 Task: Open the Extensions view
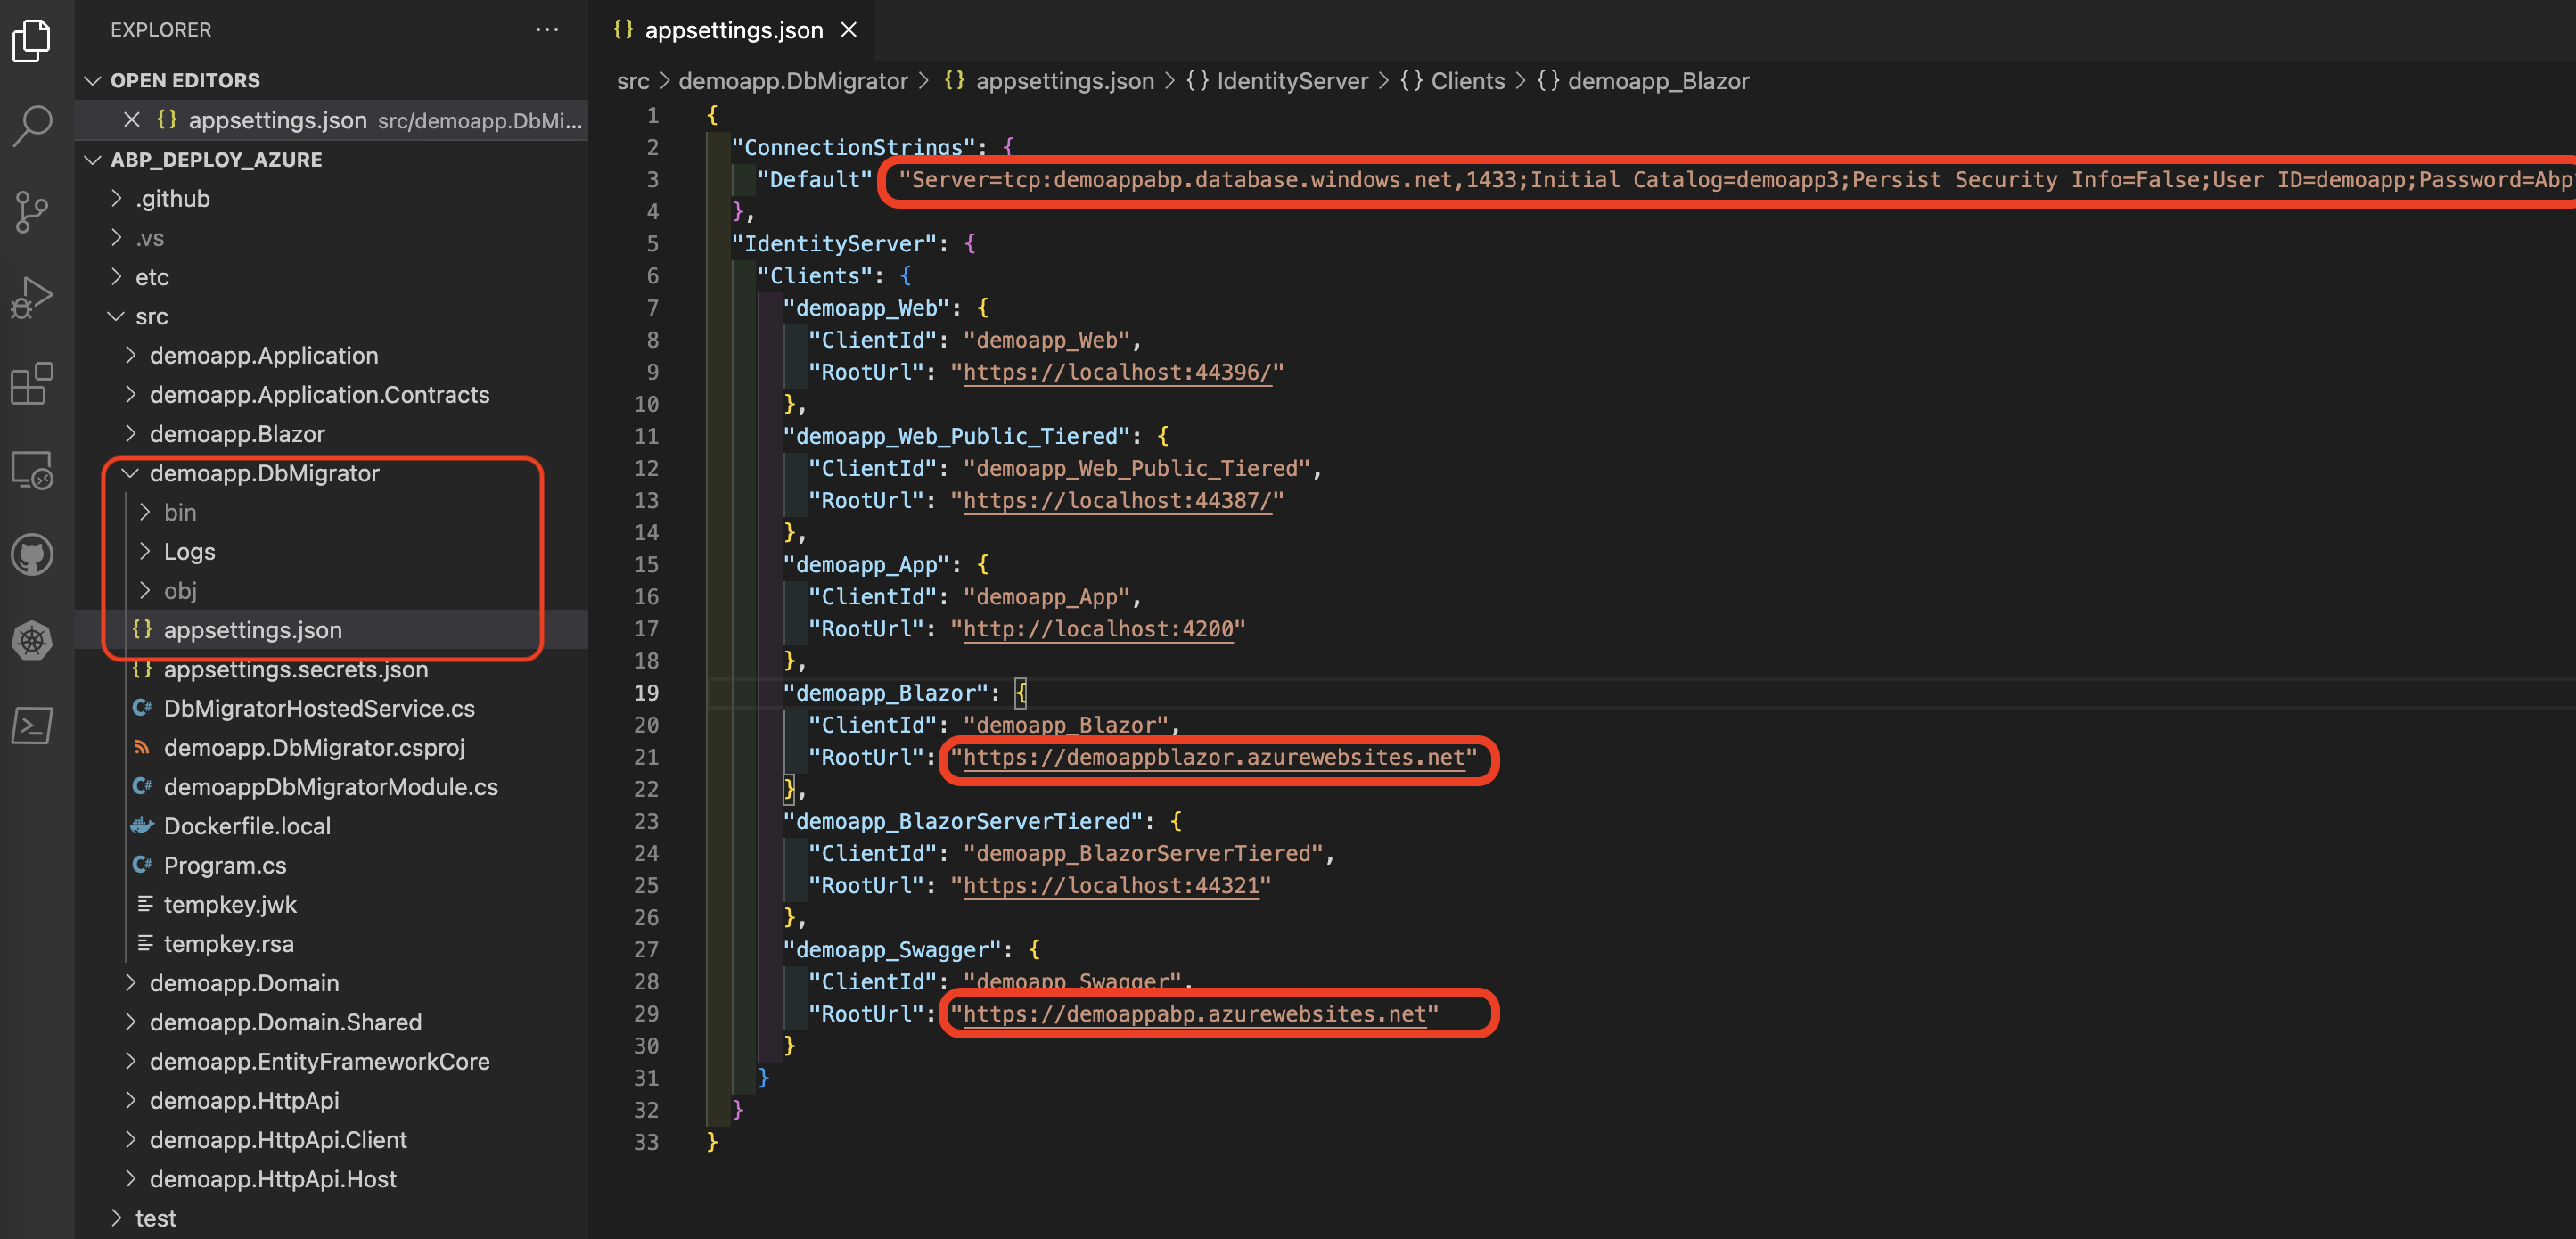click(x=33, y=384)
